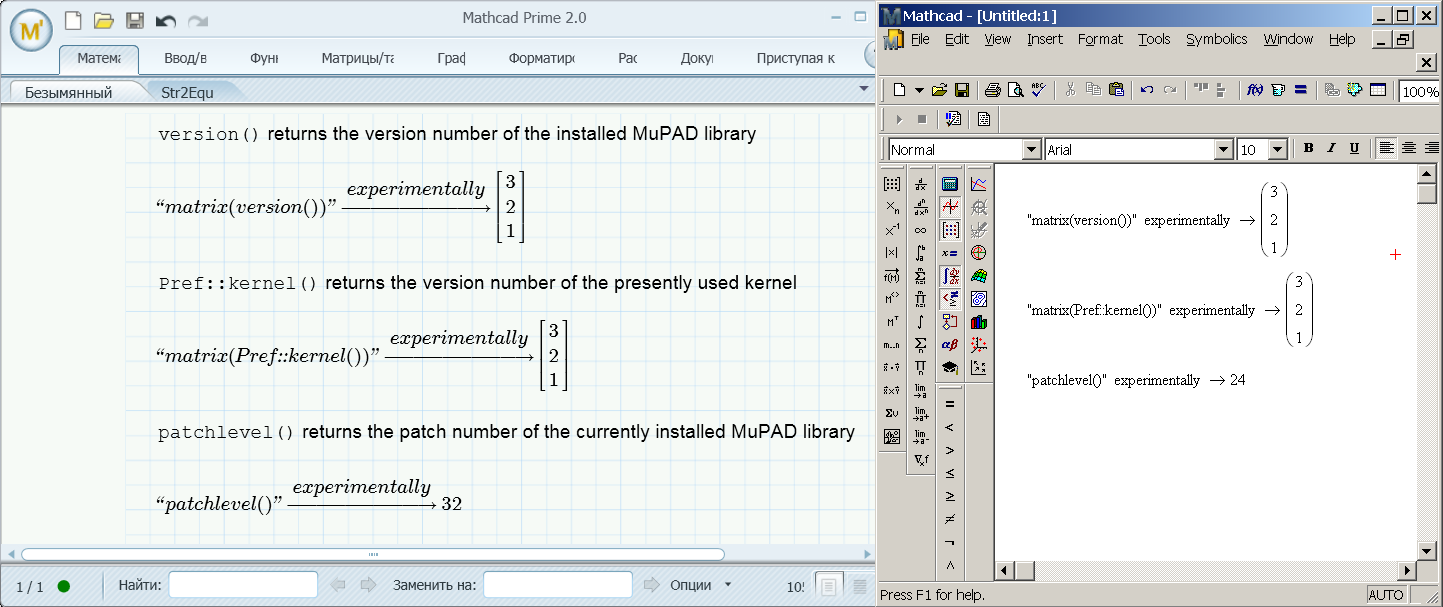
Task: Toggle Italic text formatting
Action: 1331,148
